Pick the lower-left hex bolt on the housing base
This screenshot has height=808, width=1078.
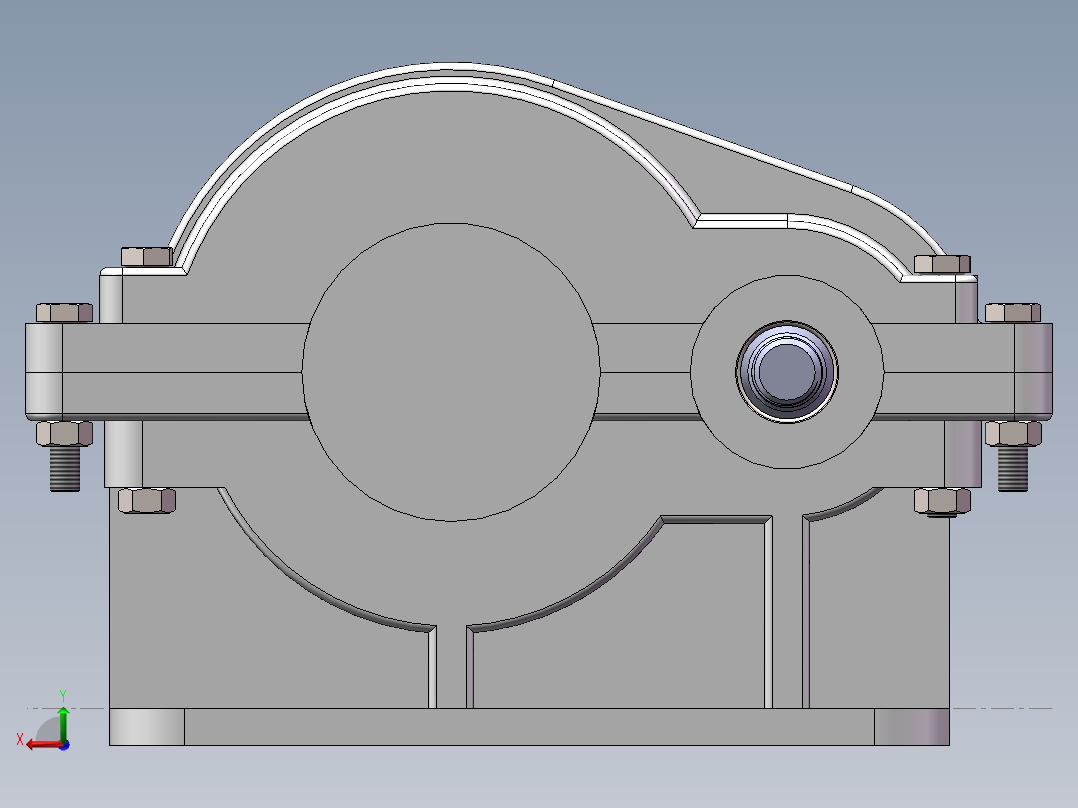point(146,500)
